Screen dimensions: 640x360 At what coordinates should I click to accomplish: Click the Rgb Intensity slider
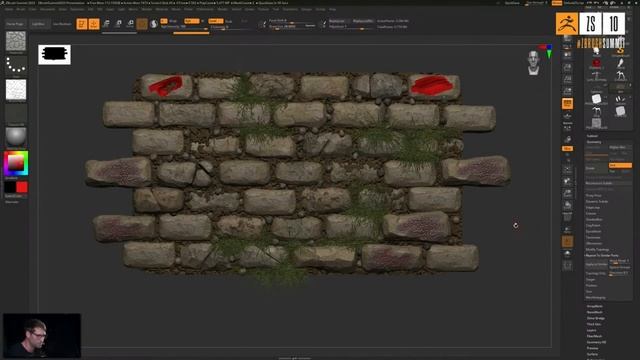point(185,27)
